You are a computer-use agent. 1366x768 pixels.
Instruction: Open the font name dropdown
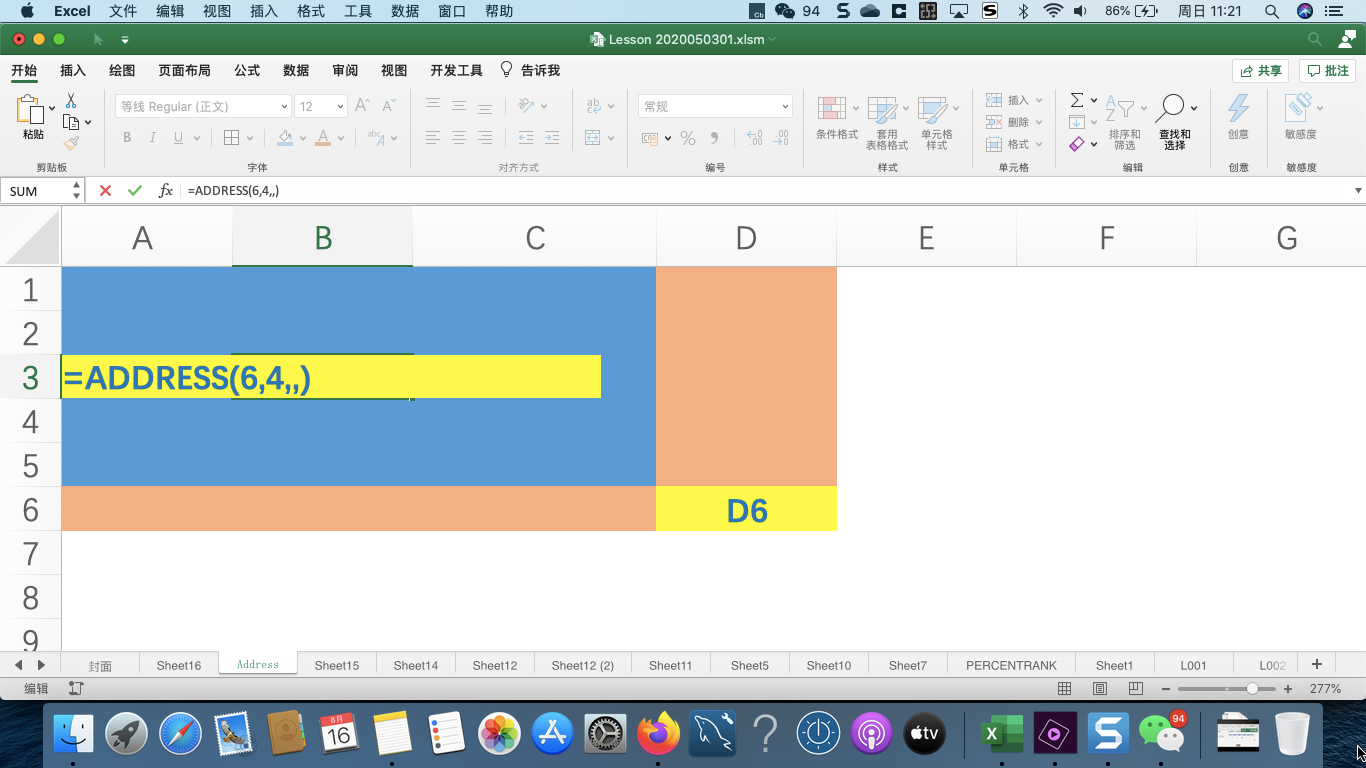(x=285, y=106)
